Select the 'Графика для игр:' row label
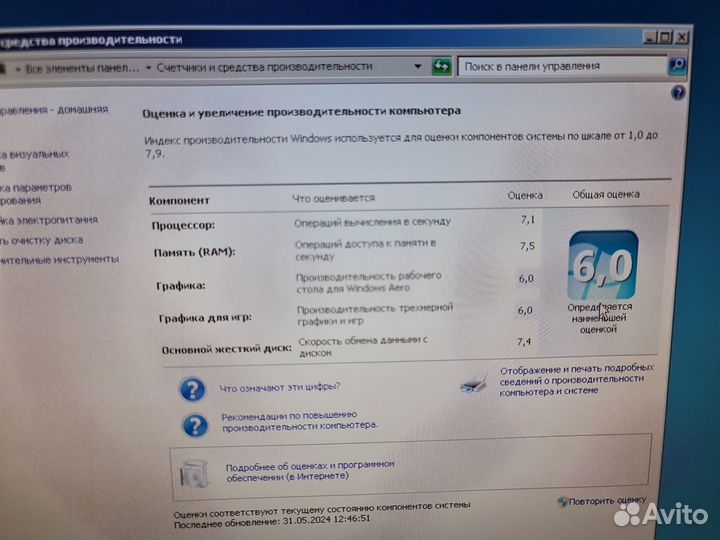Image resolution: width=720 pixels, height=540 pixels. point(205,318)
